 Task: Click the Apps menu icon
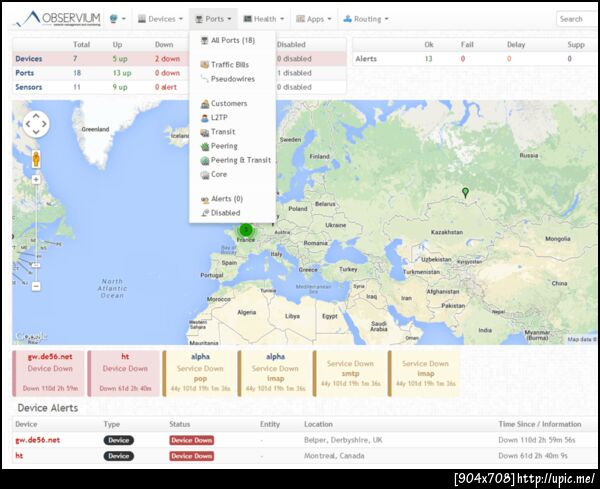point(300,19)
